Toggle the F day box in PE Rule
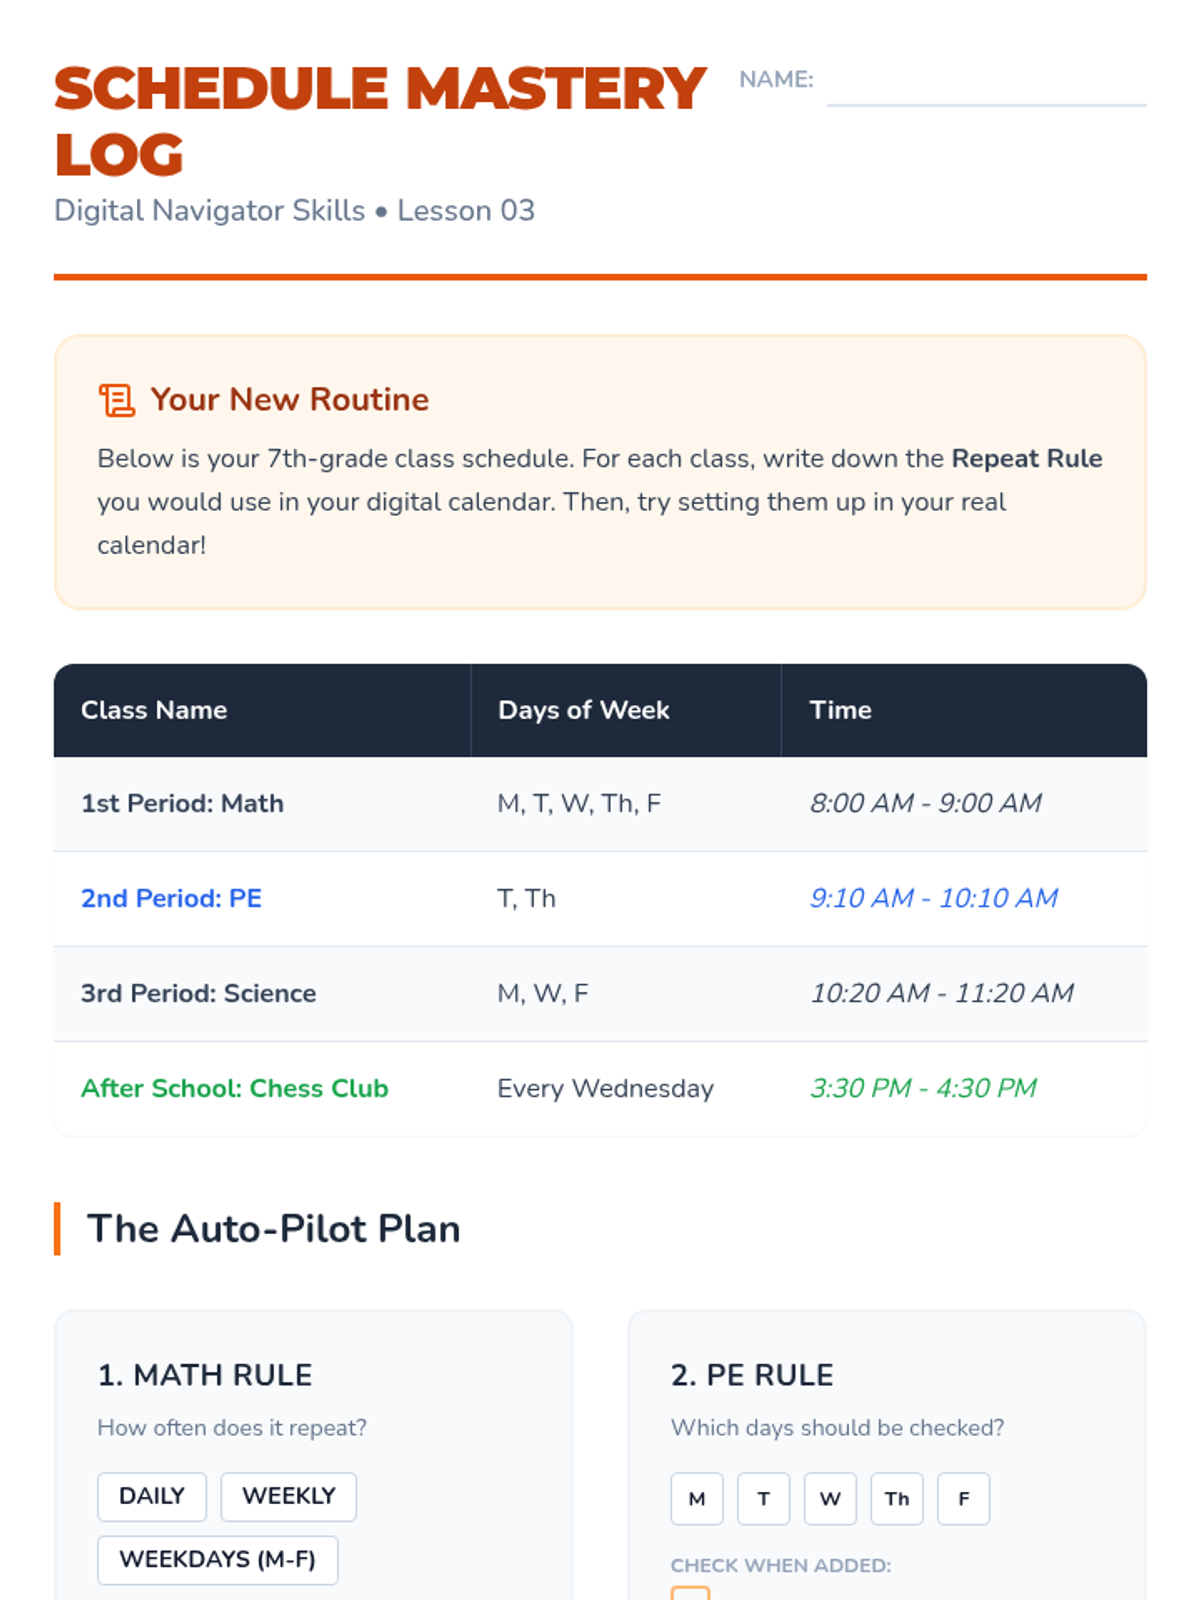This screenshot has height=1600, width=1200. (x=963, y=1499)
